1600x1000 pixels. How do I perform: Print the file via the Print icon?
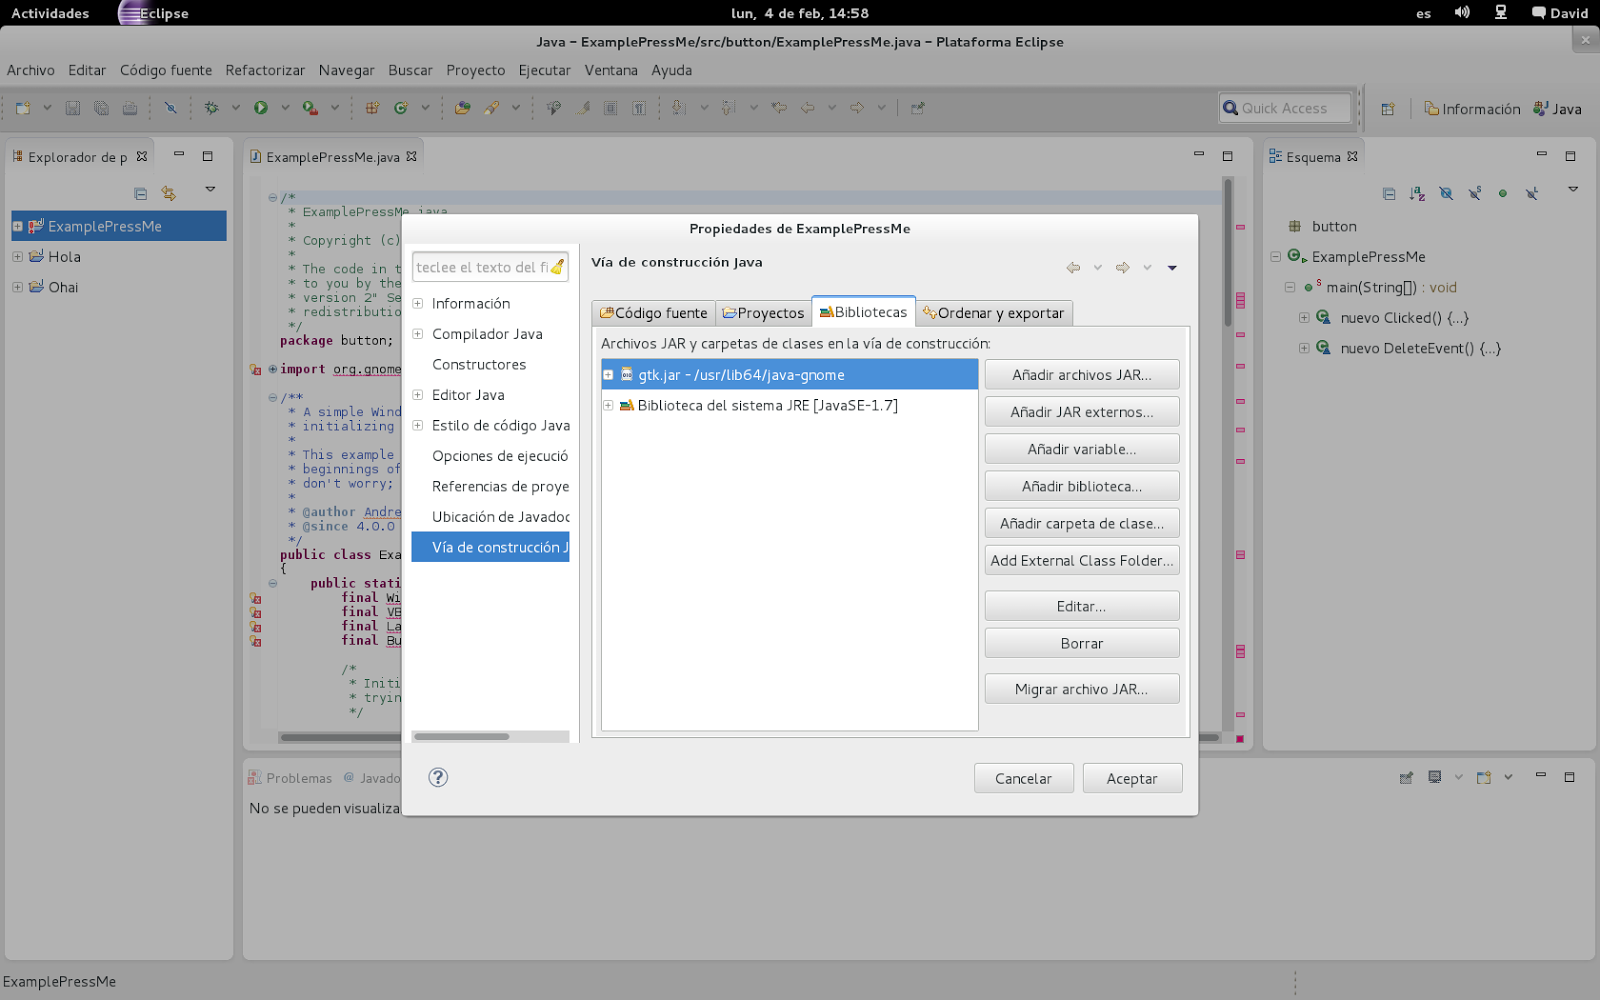(x=129, y=107)
